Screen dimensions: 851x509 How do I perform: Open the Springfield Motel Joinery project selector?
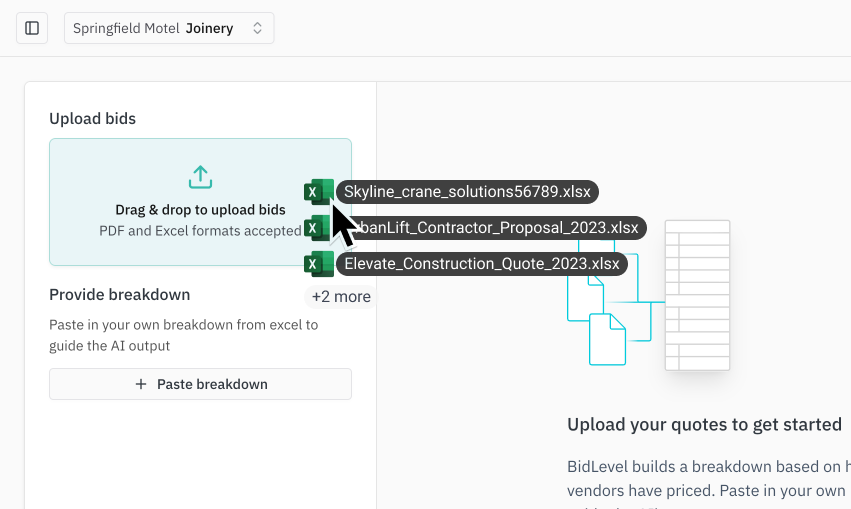(x=168, y=28)
